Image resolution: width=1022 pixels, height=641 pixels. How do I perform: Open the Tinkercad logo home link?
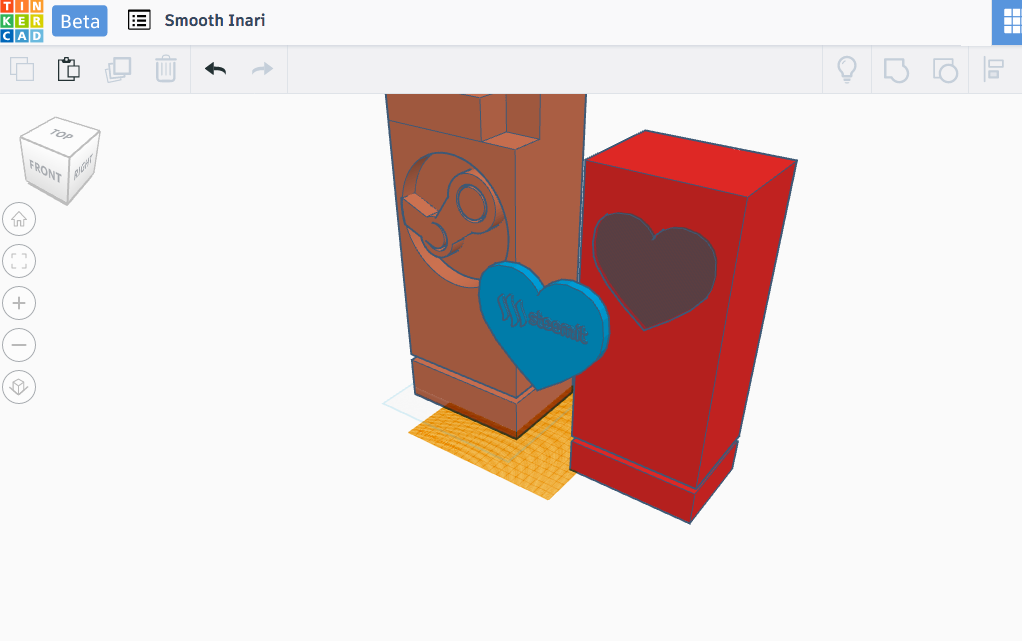pos(22,21)
